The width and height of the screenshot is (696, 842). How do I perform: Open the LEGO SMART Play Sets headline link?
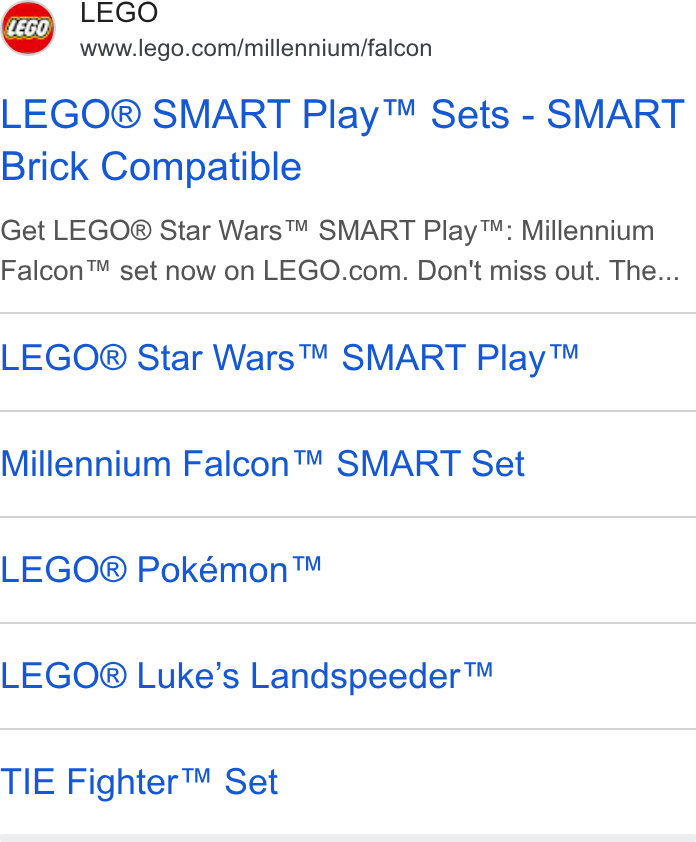coord(343,141)
